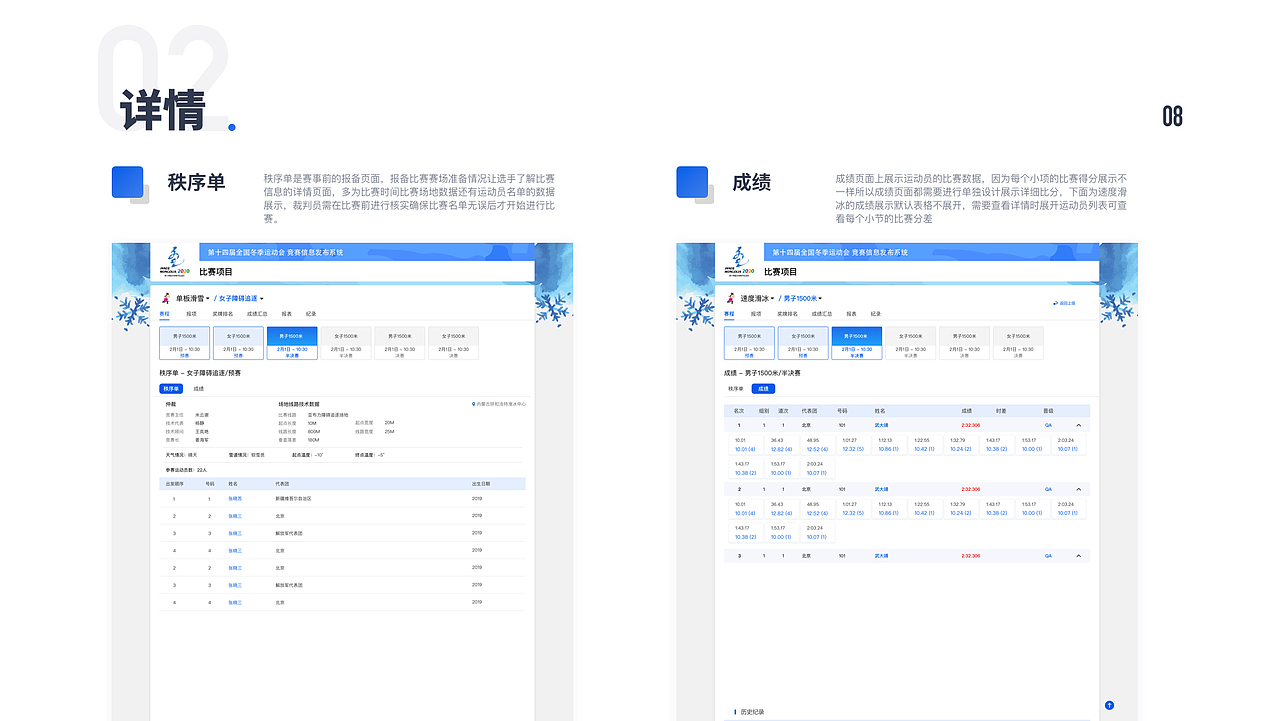The image size is (1280, 721).
Task: Select the 赛程 tab in the left mockup
Action: [165, 314]
